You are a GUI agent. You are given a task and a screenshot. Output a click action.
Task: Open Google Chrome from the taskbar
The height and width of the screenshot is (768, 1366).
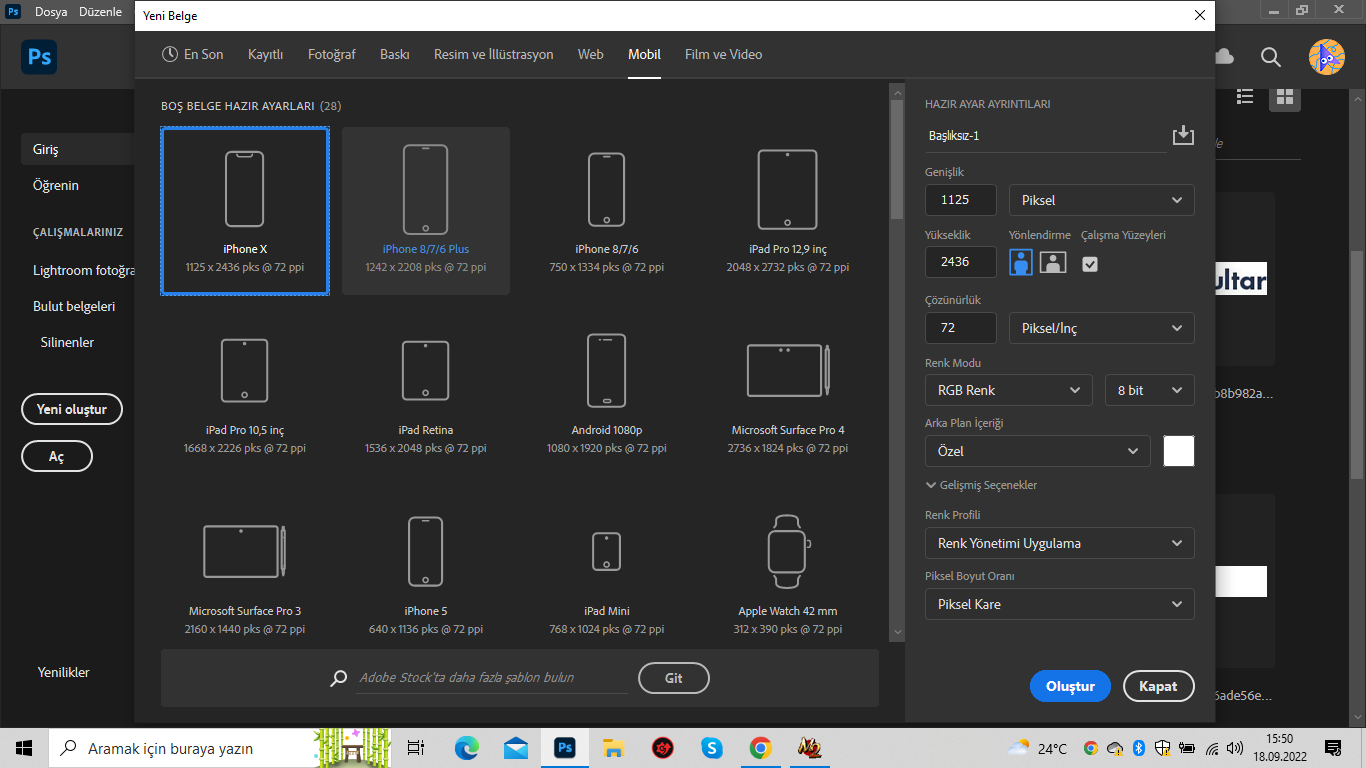(x=761, y=748)
